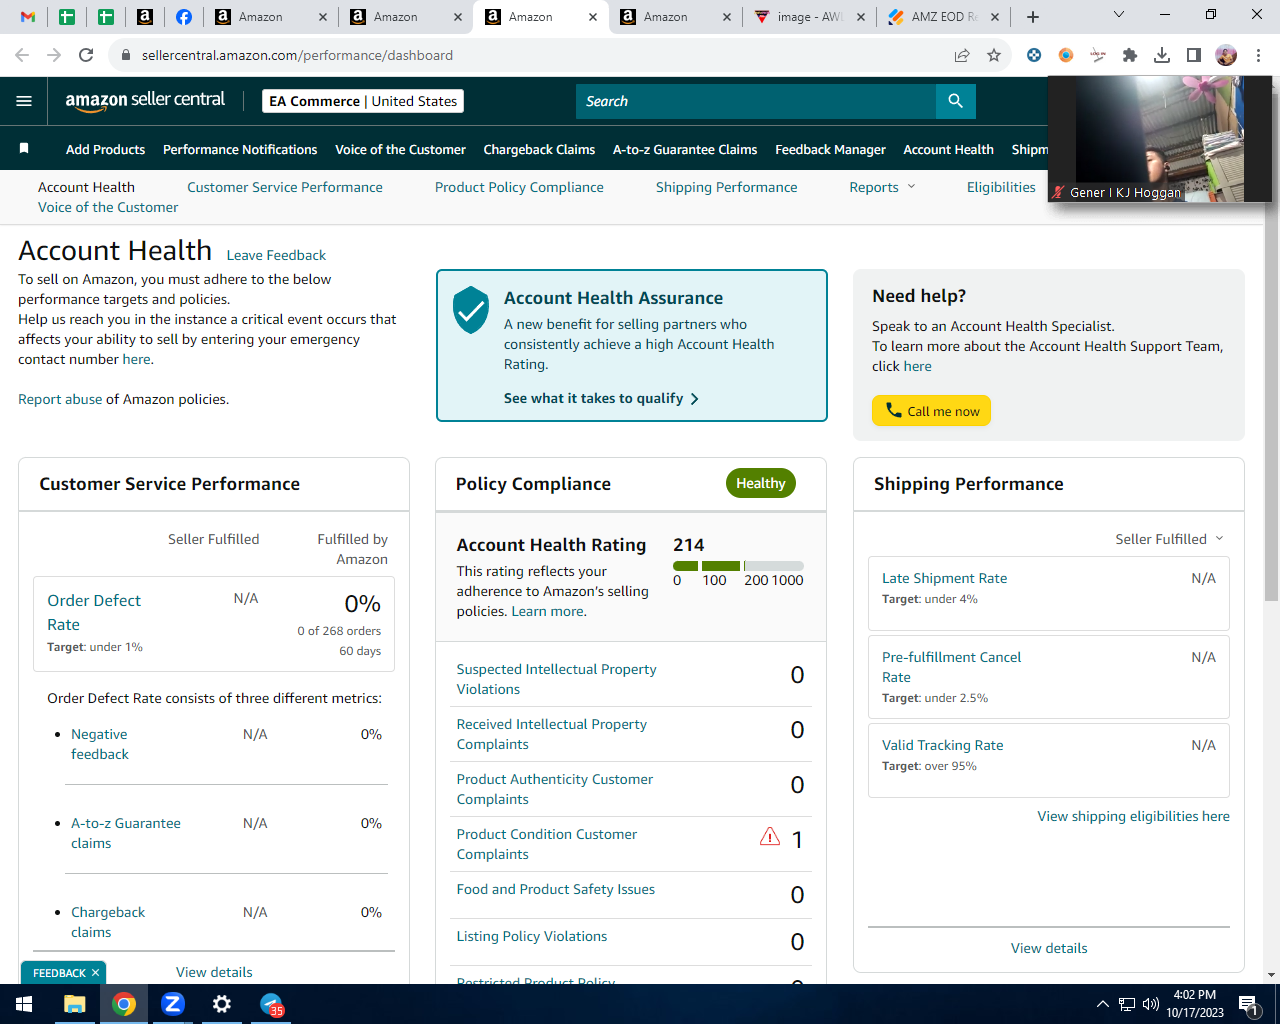
Task: Click the share page icon in address bar
Action: [x=962, y=55]
